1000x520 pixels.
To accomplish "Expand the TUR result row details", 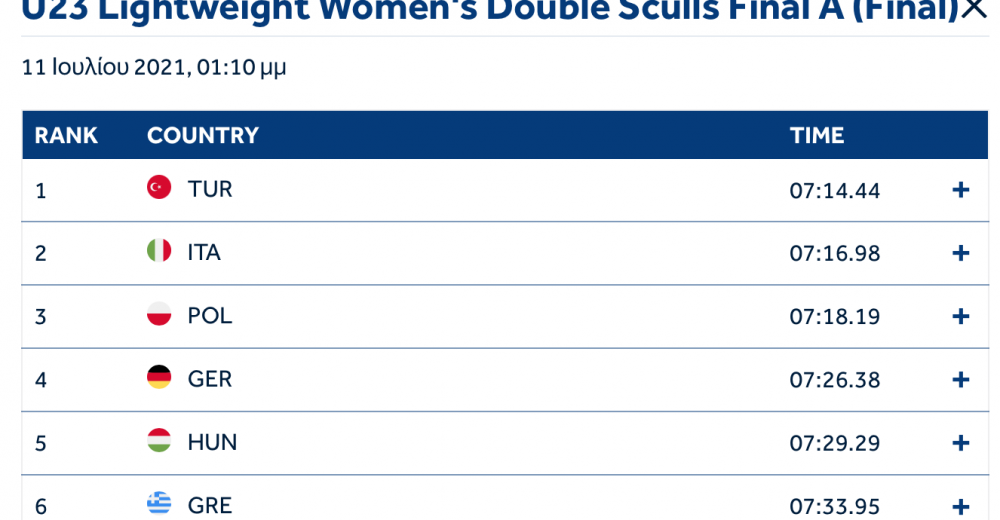I will 961,190.
